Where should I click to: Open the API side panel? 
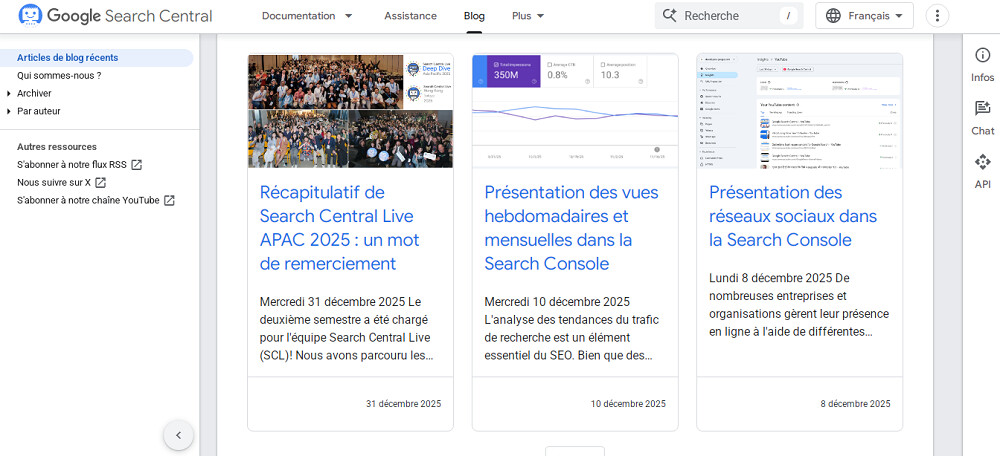tap(982, 172)
